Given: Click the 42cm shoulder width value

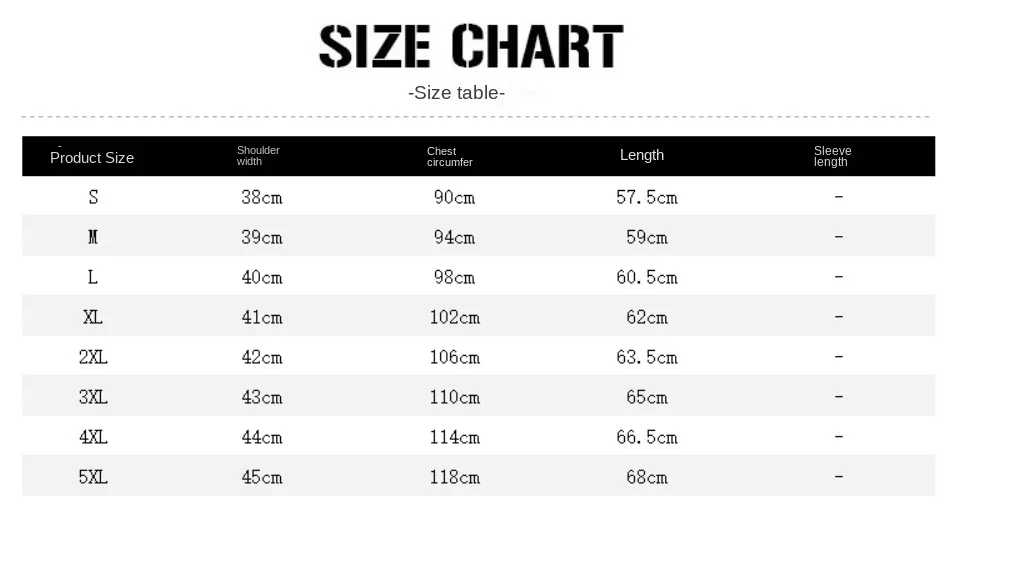Looking at the screenshot, I should pos(262,357).
